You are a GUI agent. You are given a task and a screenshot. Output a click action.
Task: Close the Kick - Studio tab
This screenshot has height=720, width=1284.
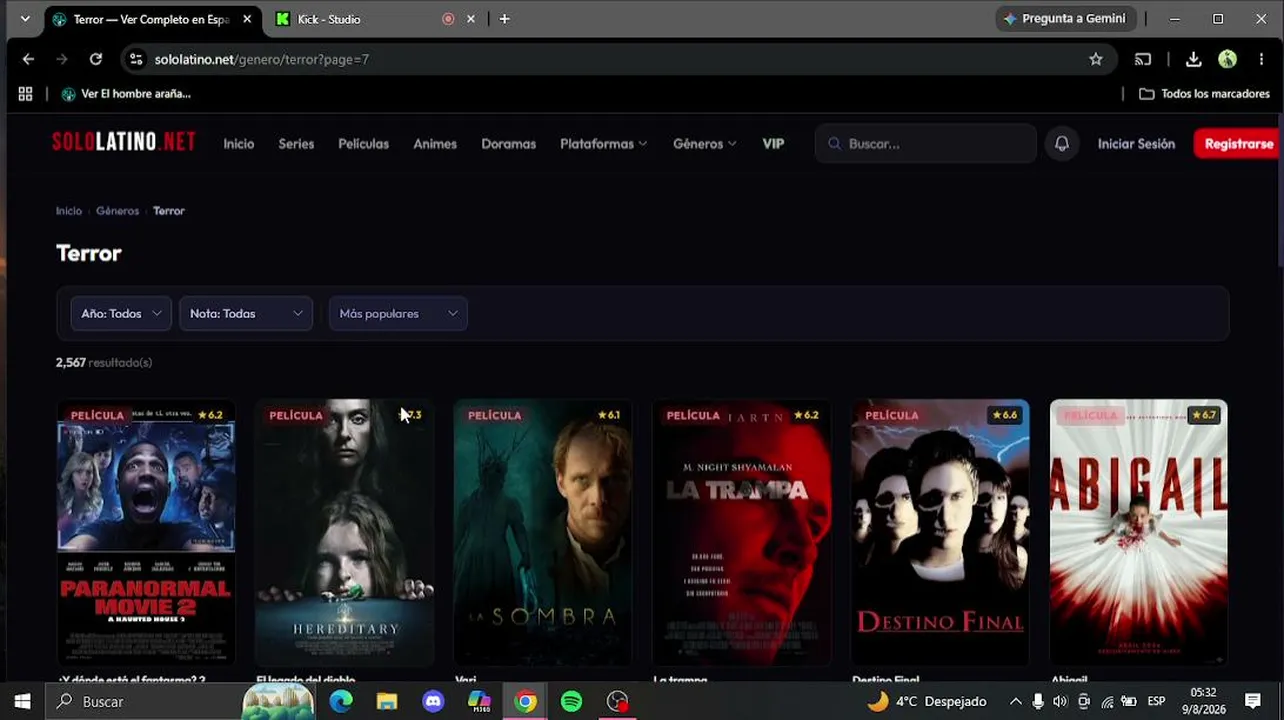pos(471,19)
